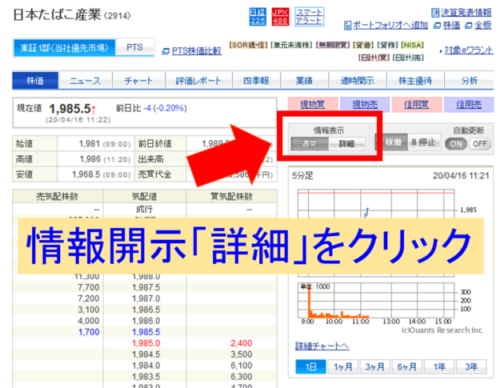Select 1年 chart period
Viewport: 500px width, 388px height.
click(439, 367)
